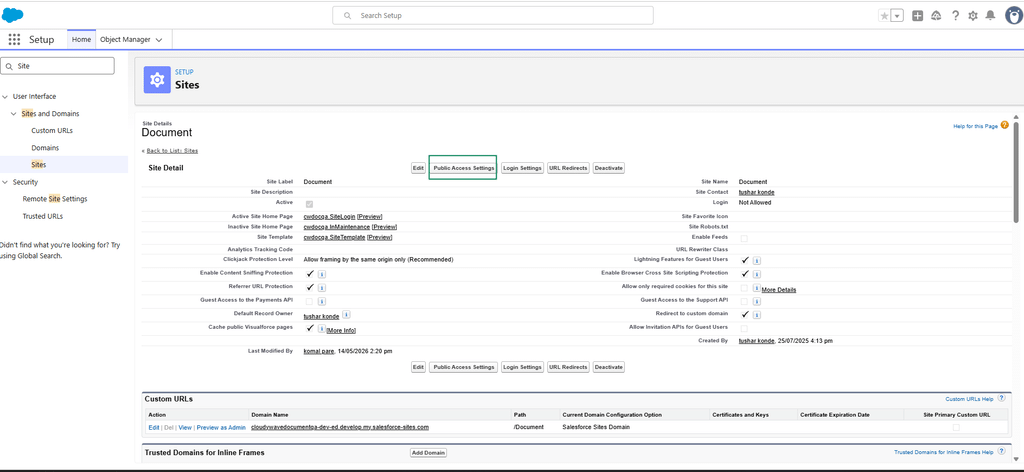Click the top Login Settings button

pos(522,168)
